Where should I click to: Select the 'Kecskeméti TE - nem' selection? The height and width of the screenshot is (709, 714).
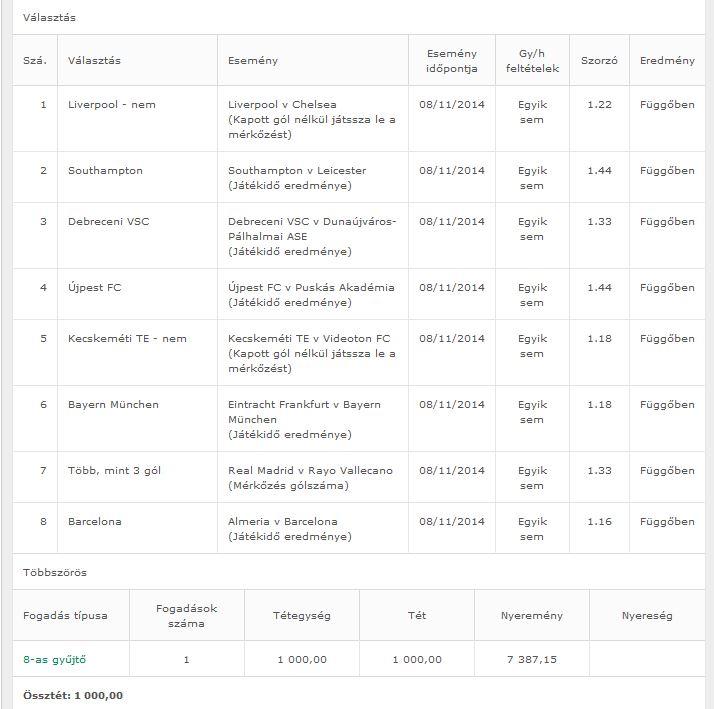point(127,338)
